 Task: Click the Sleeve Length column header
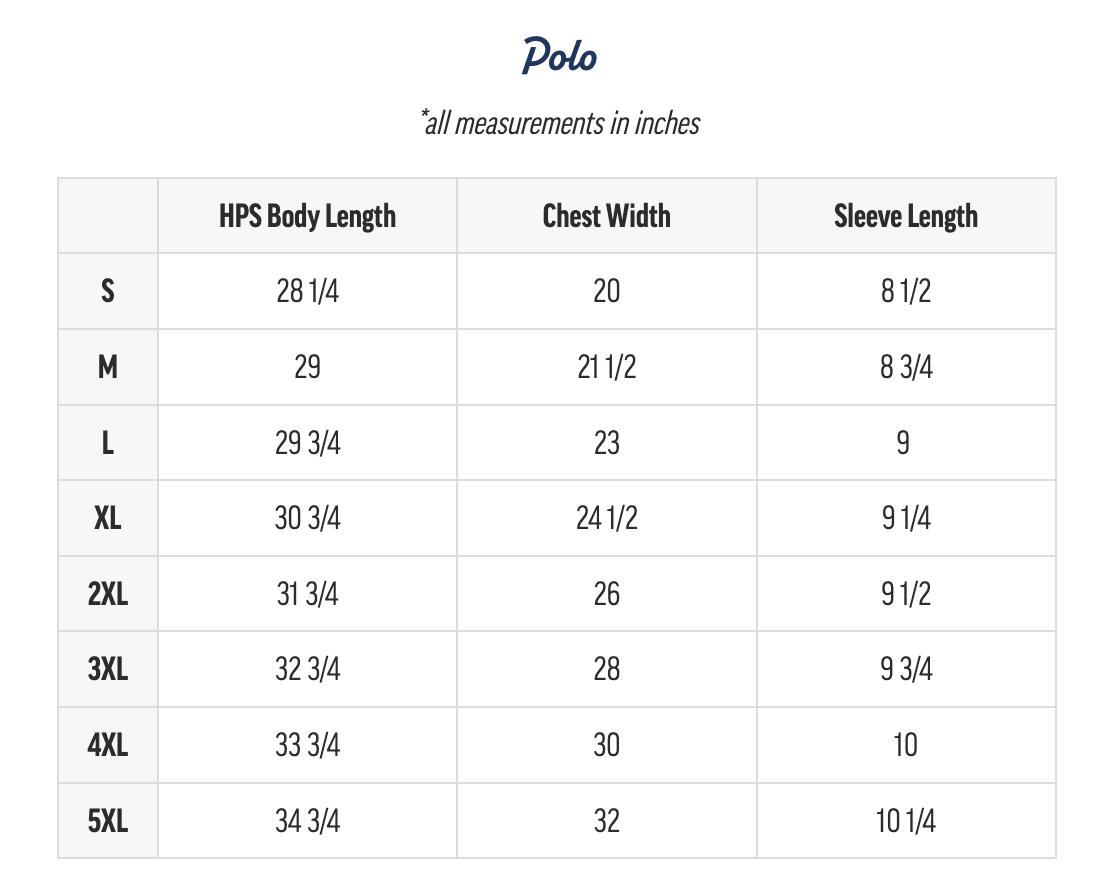905,216
